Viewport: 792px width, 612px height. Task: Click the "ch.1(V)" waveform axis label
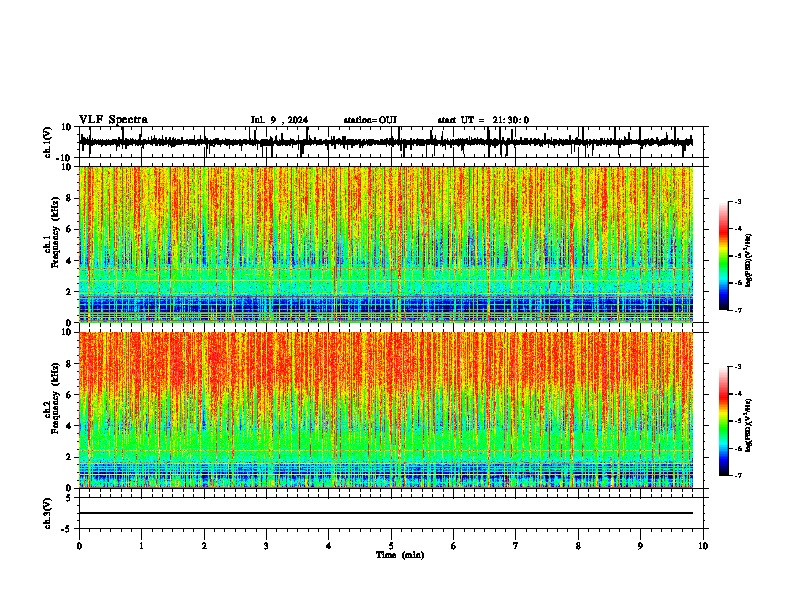pyautogui.click(x=48, y=142)
